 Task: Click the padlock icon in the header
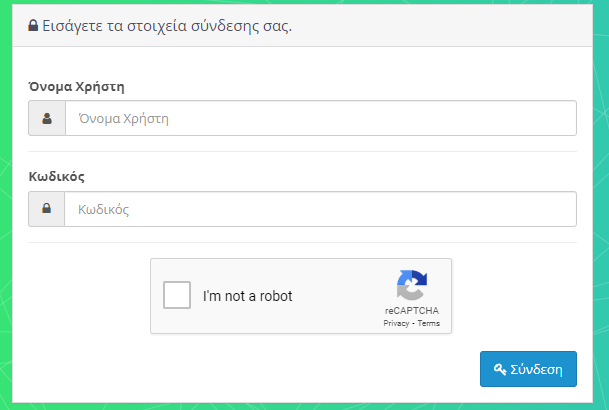coord(33,26)
